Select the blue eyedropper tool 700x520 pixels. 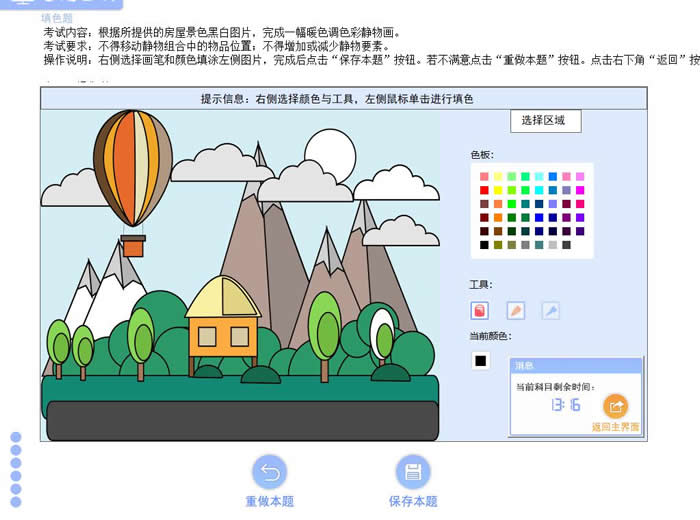pos(550,311)
